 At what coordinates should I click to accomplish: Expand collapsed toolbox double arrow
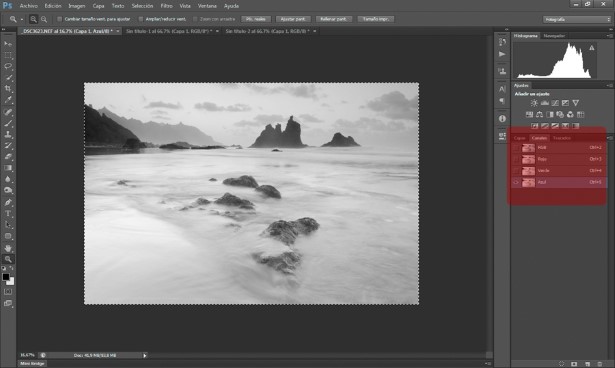tap(4, 29)
